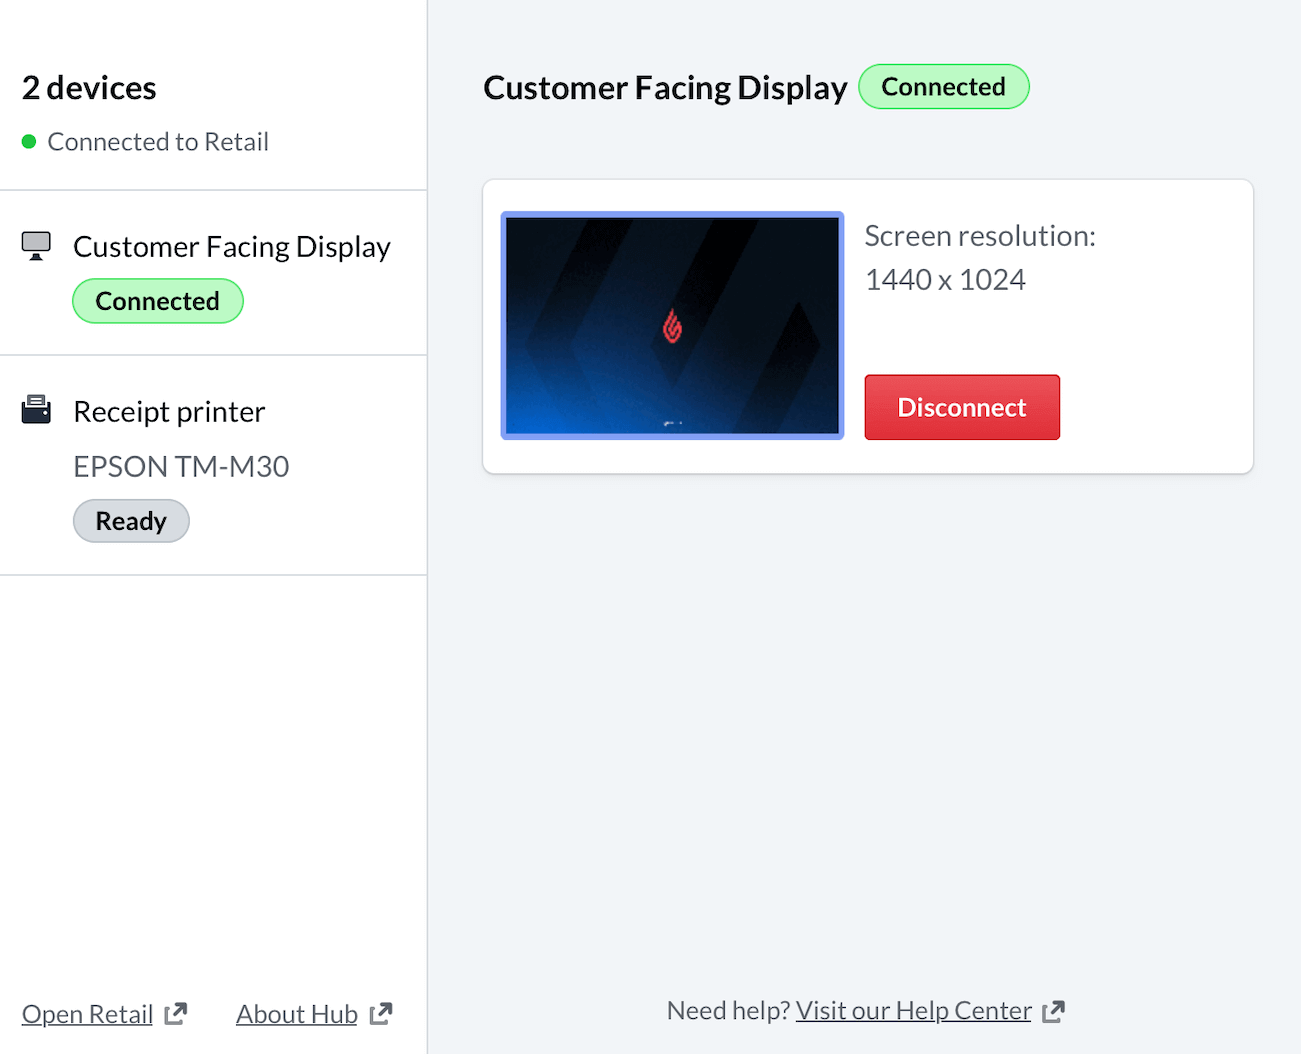The height and width of the screenshot is (1054, 1301).
Task: Visit our Help Center link
Action: click(913, 1011)
